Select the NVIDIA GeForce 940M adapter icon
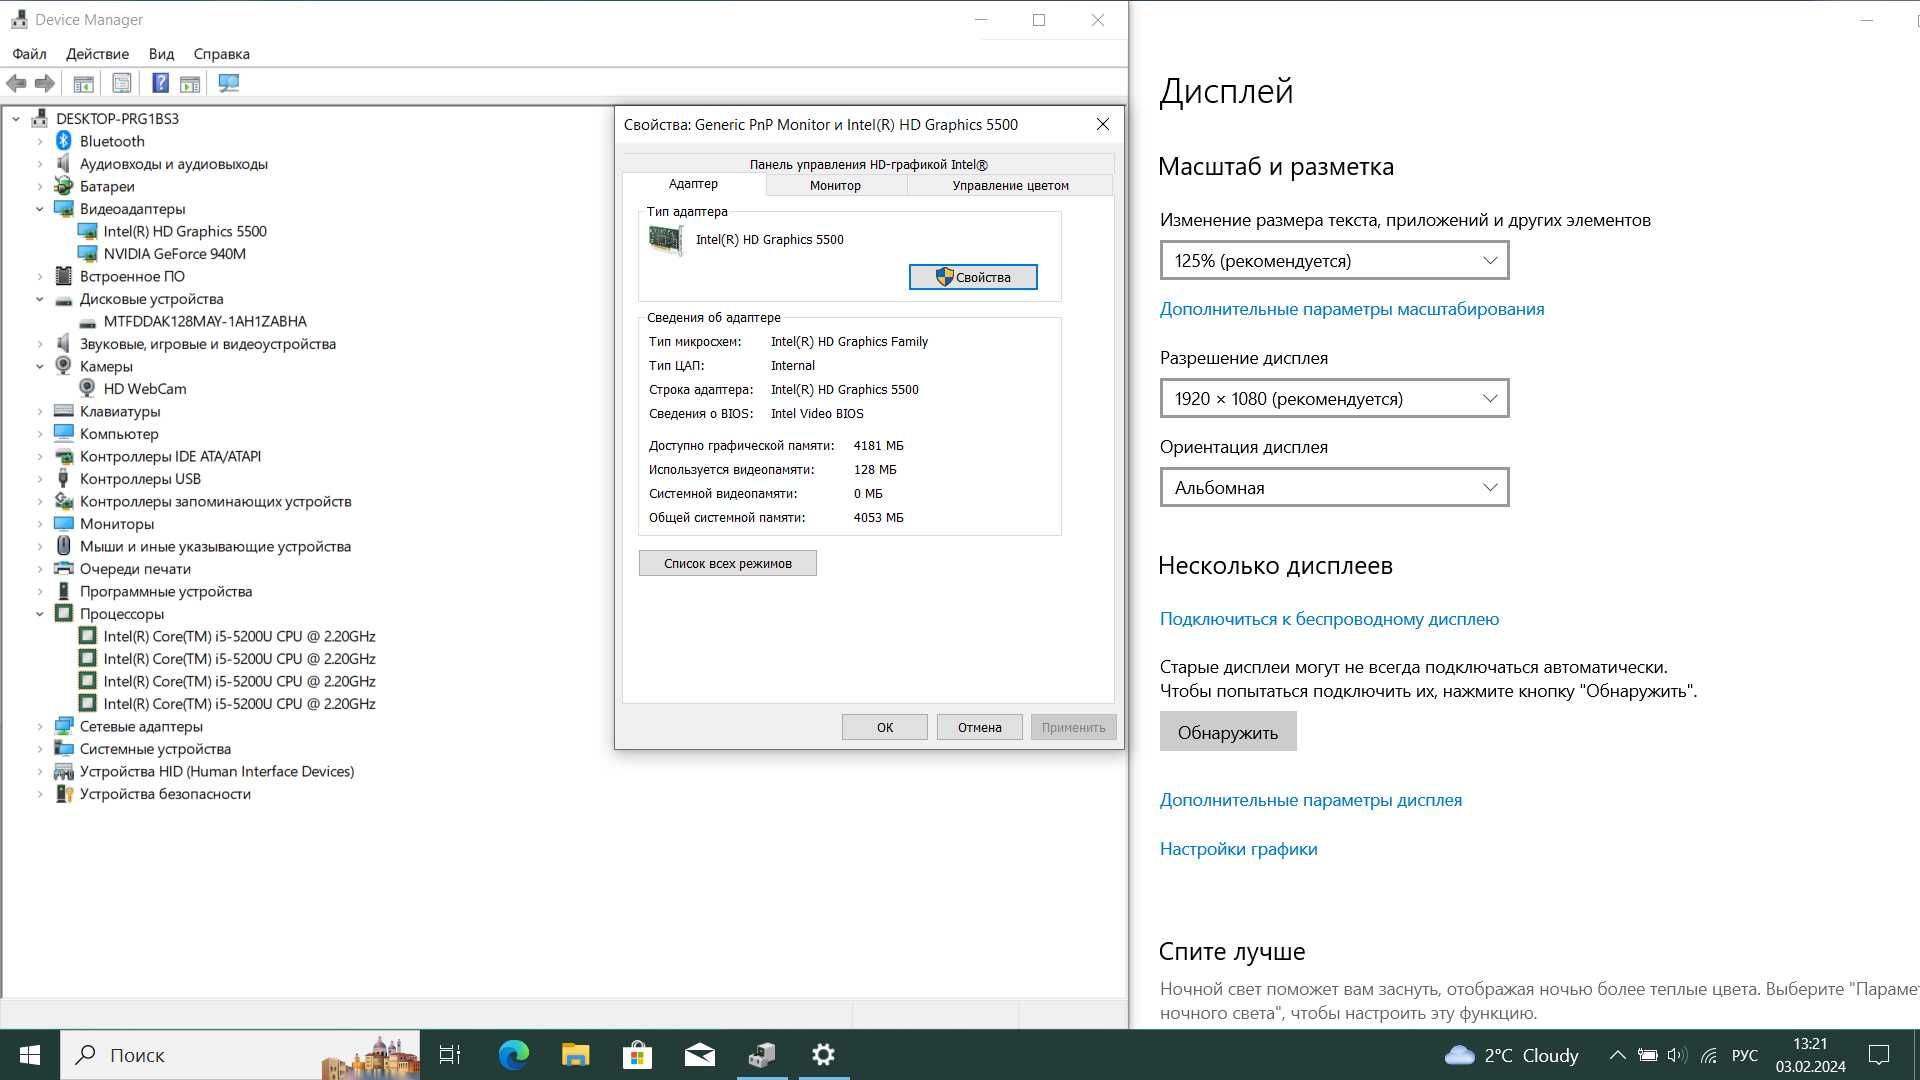 (88, 254)
